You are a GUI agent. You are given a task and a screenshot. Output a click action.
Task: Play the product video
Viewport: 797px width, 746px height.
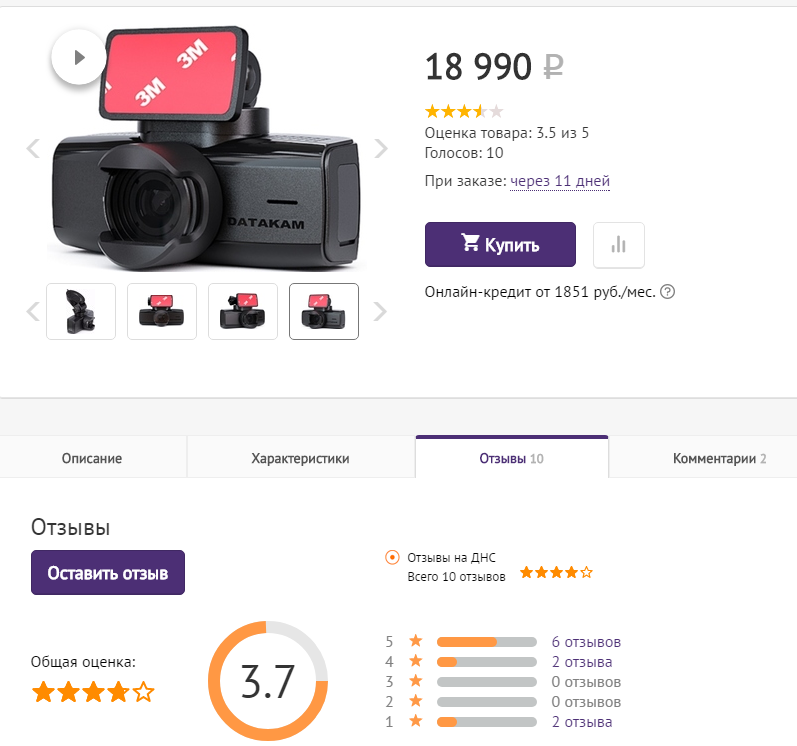(78, 57)
